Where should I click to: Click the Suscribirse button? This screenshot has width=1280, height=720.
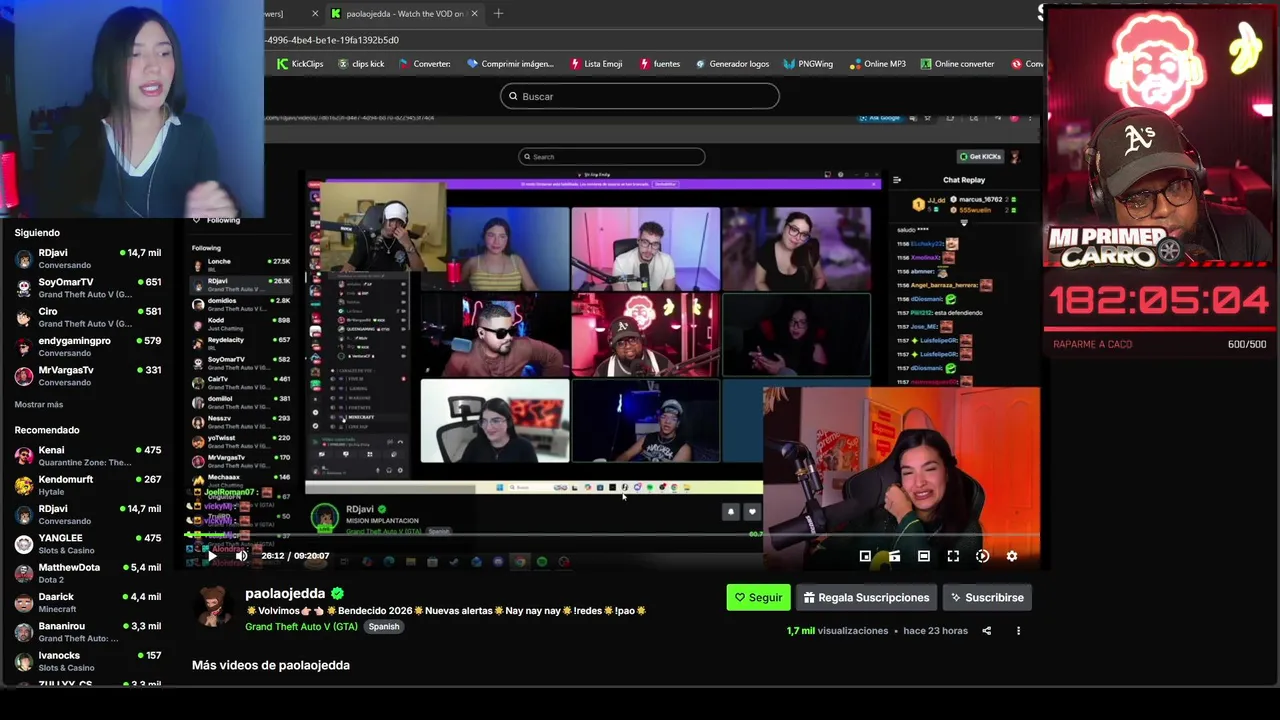pos(987,597)
